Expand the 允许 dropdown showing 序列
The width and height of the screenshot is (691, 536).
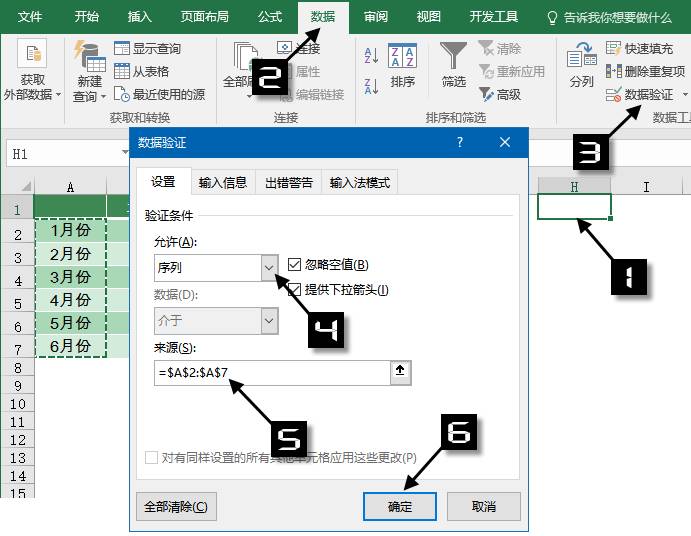(269, 268)
